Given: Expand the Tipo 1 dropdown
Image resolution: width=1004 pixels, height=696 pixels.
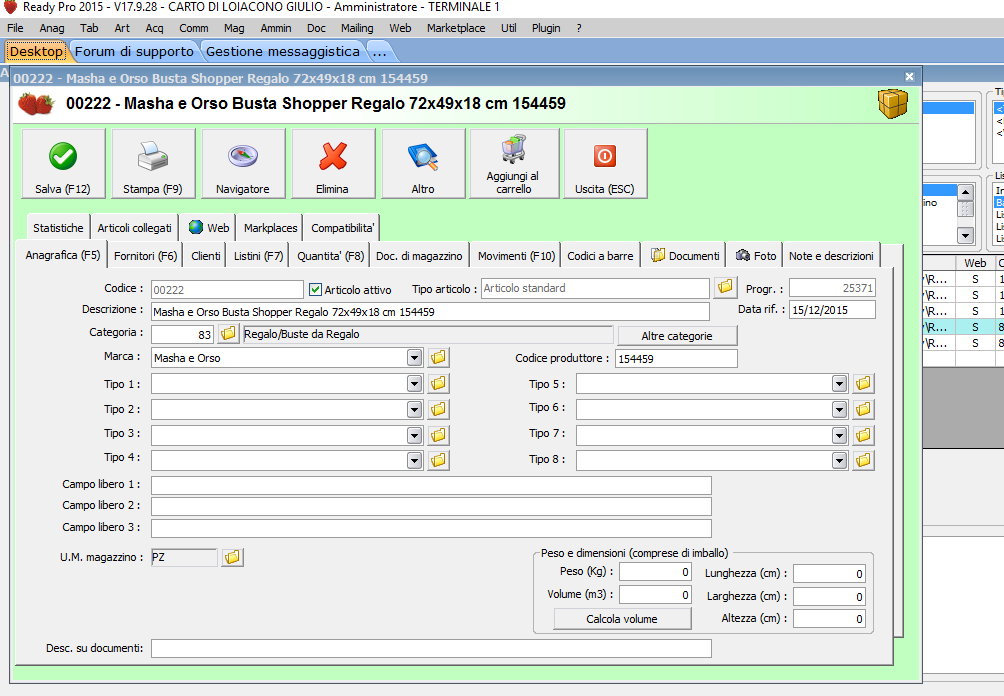Looking at the screenshot, I should (x=414, y=384).
